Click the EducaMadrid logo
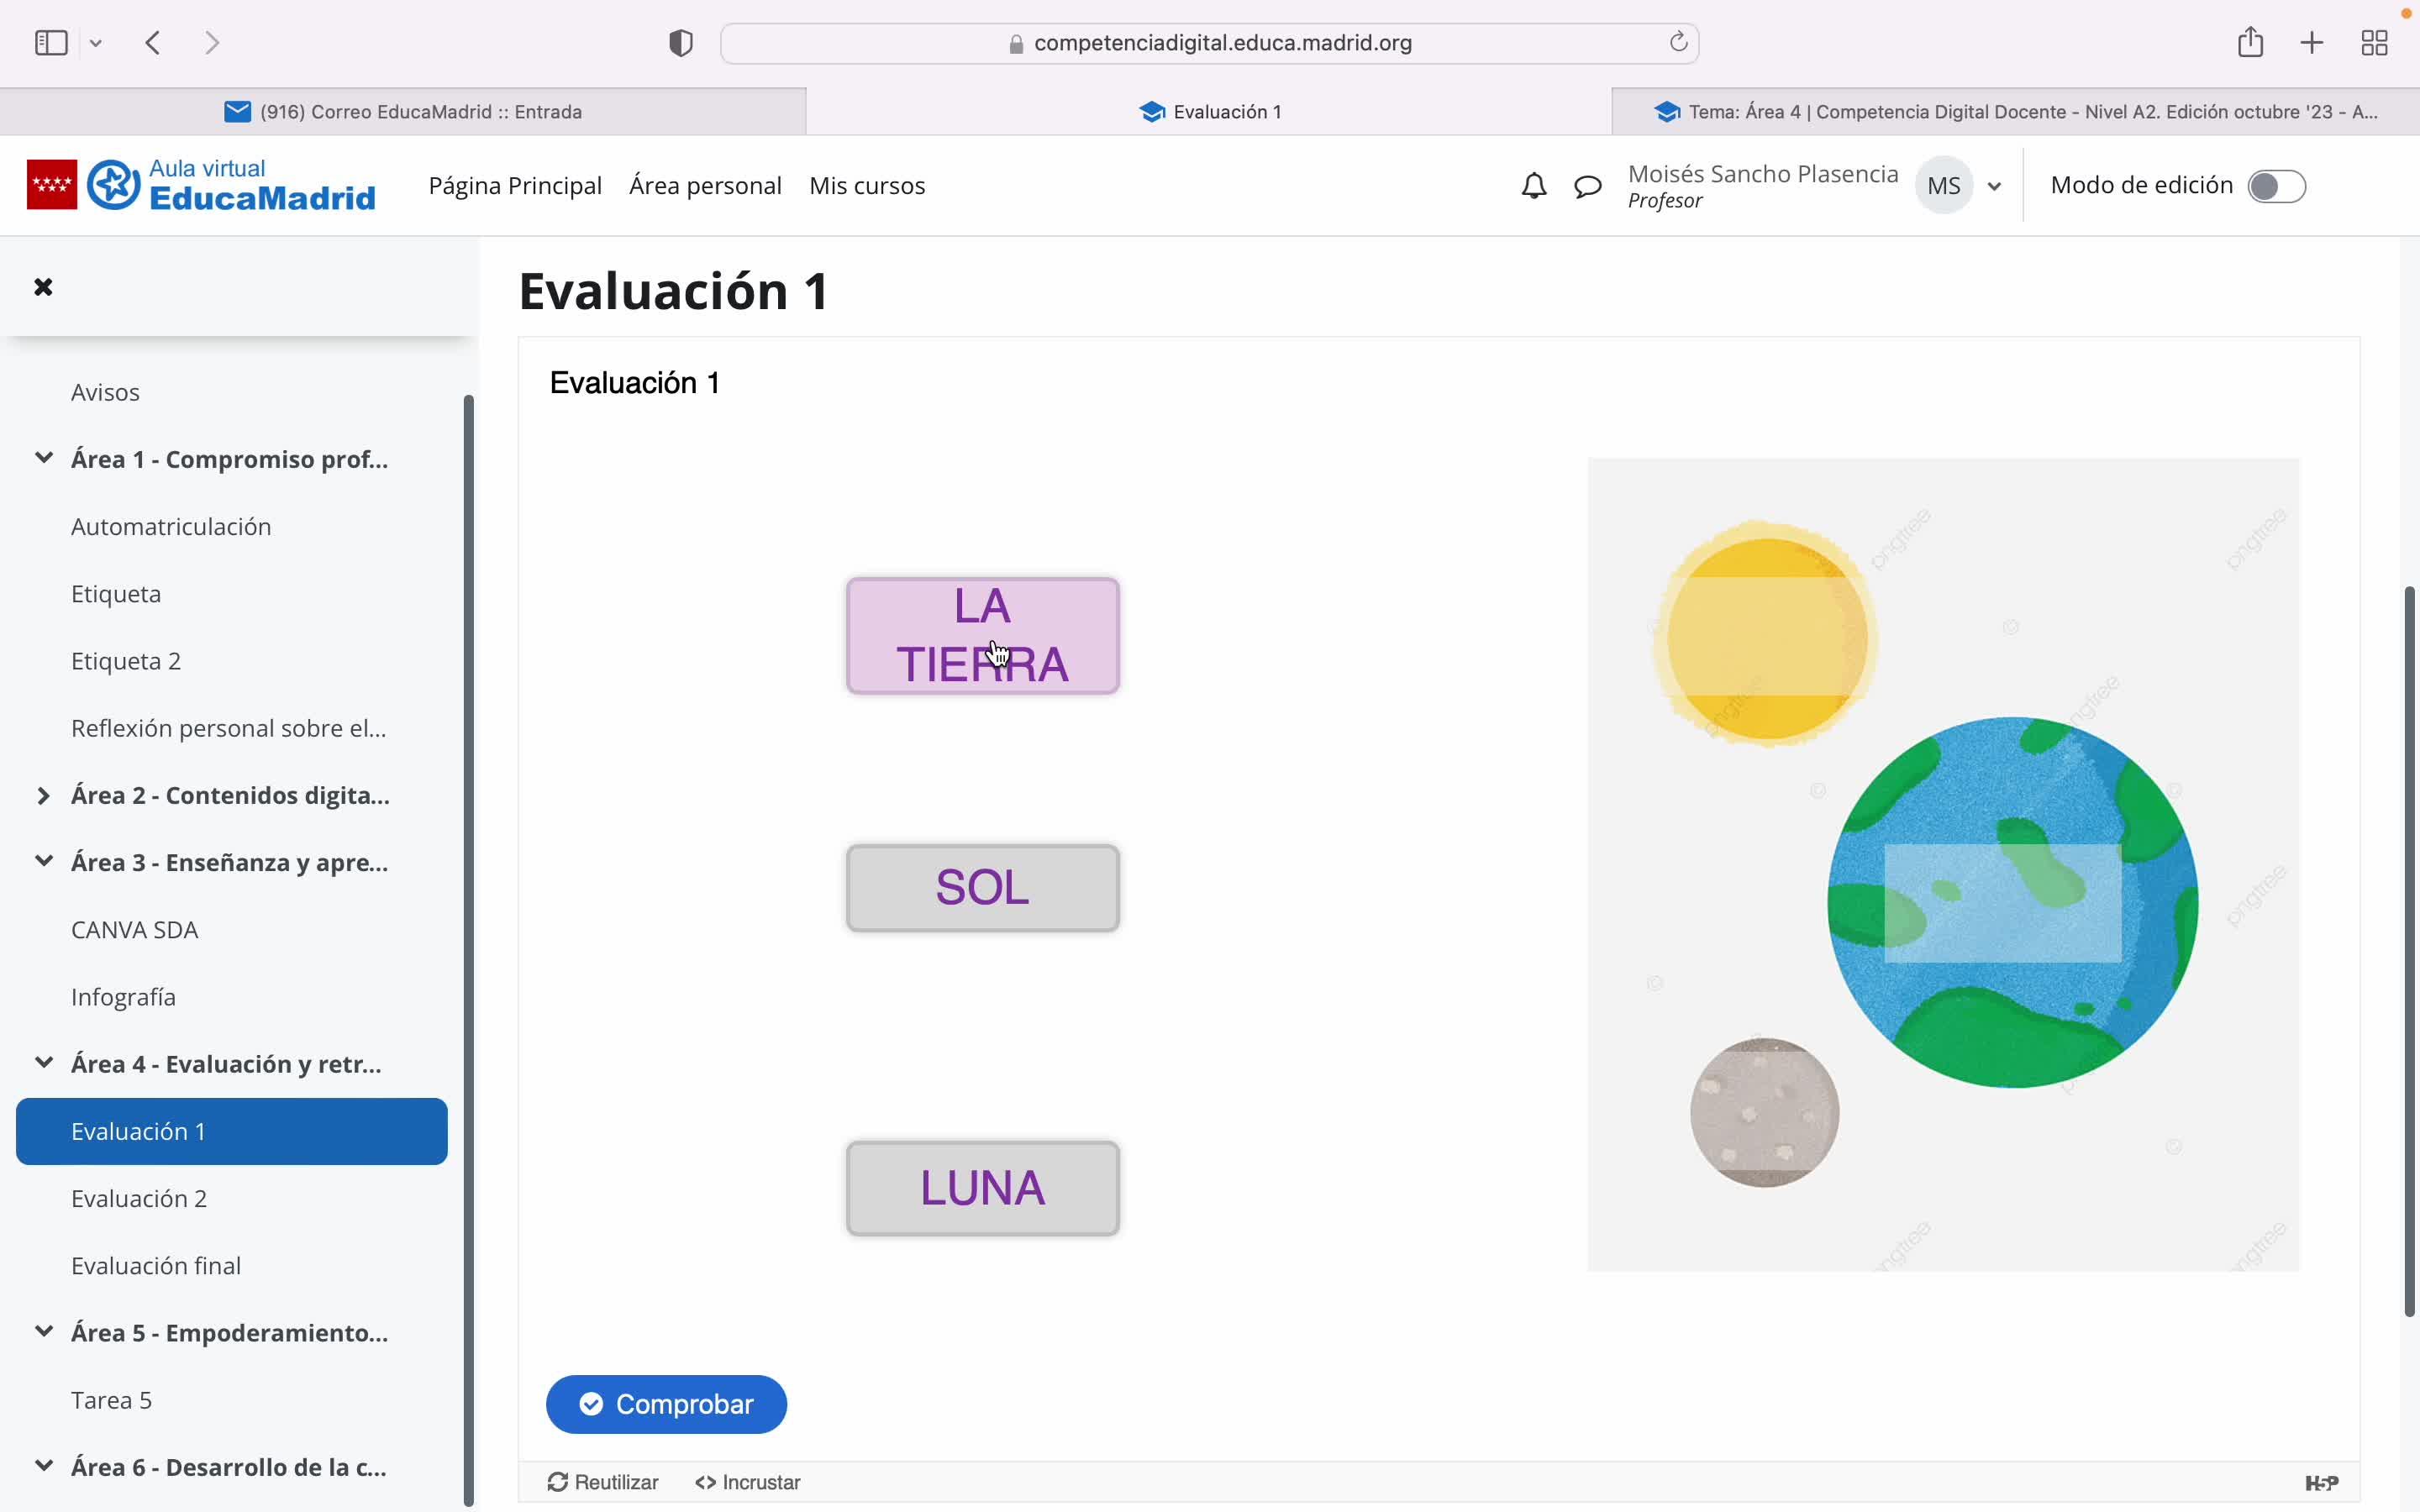The height and width of the screenshot is (1512, 2420). [201, 185]
